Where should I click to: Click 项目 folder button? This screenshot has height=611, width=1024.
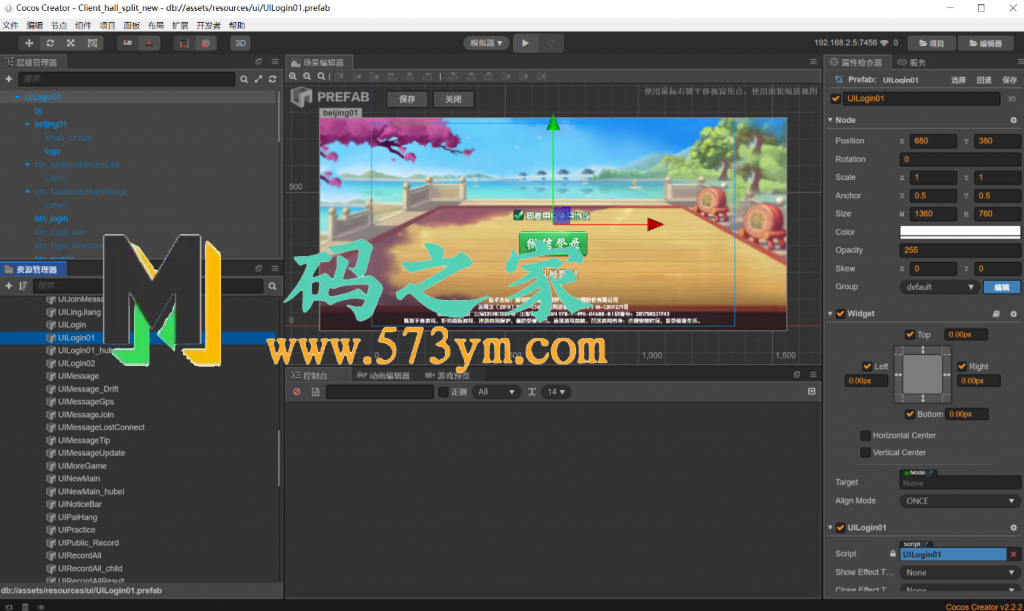click(x=931, y=43)
